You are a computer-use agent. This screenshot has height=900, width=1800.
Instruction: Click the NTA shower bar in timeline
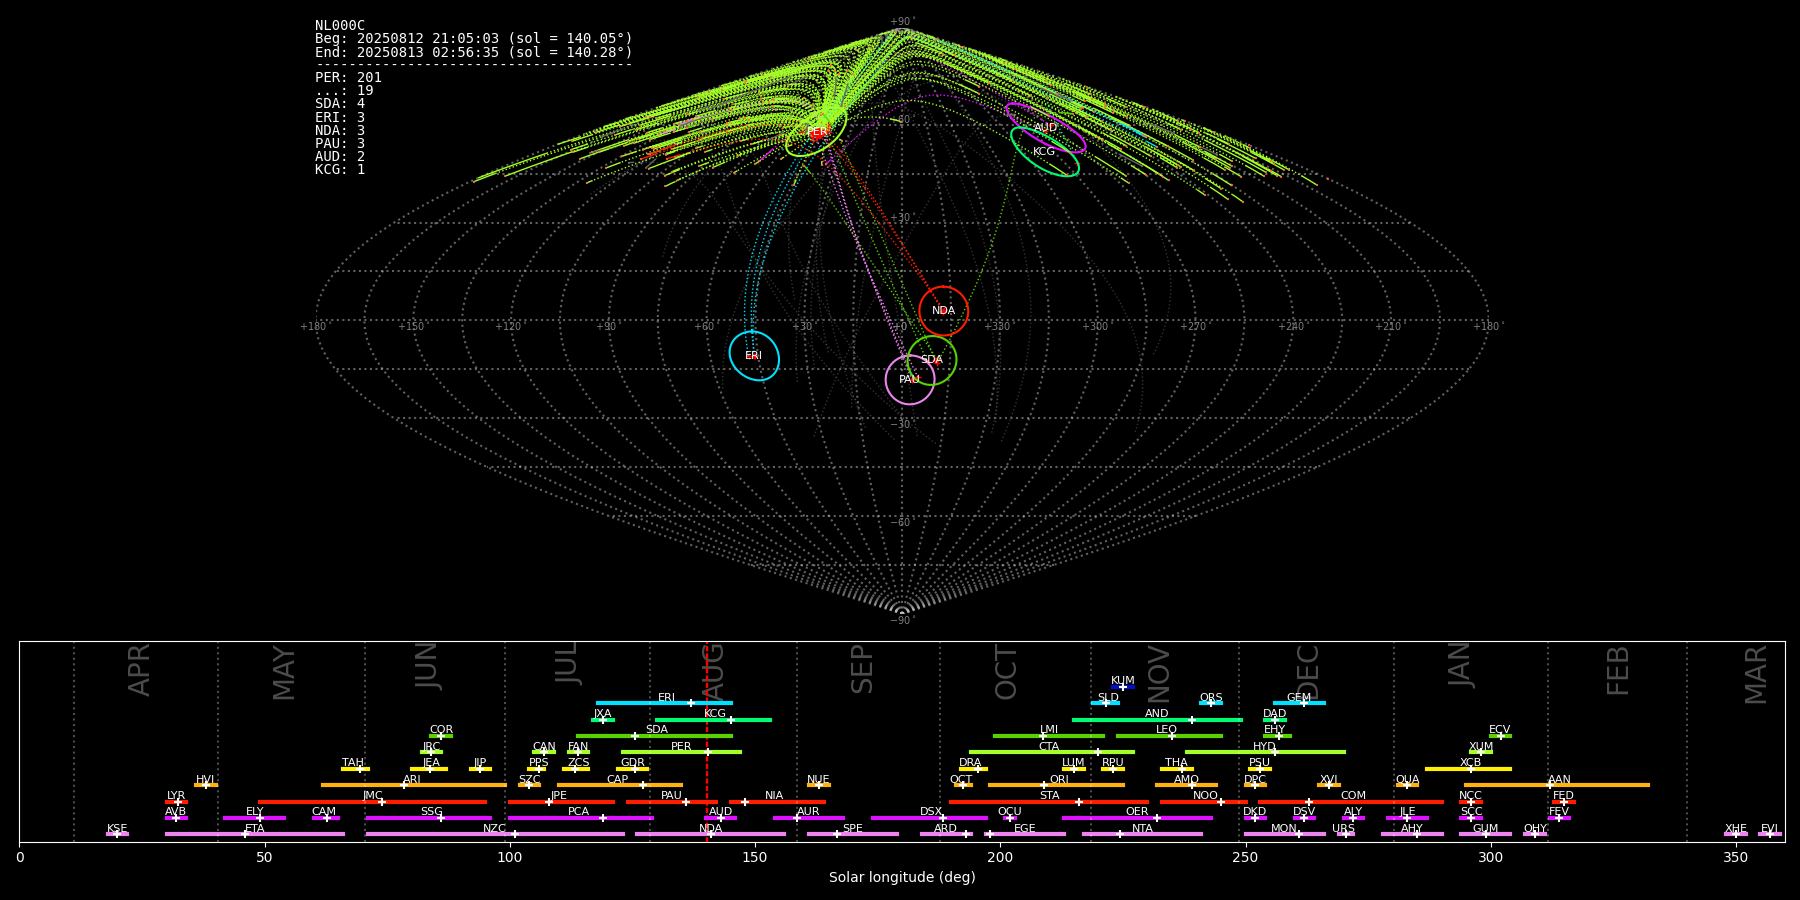(1142, 834)
